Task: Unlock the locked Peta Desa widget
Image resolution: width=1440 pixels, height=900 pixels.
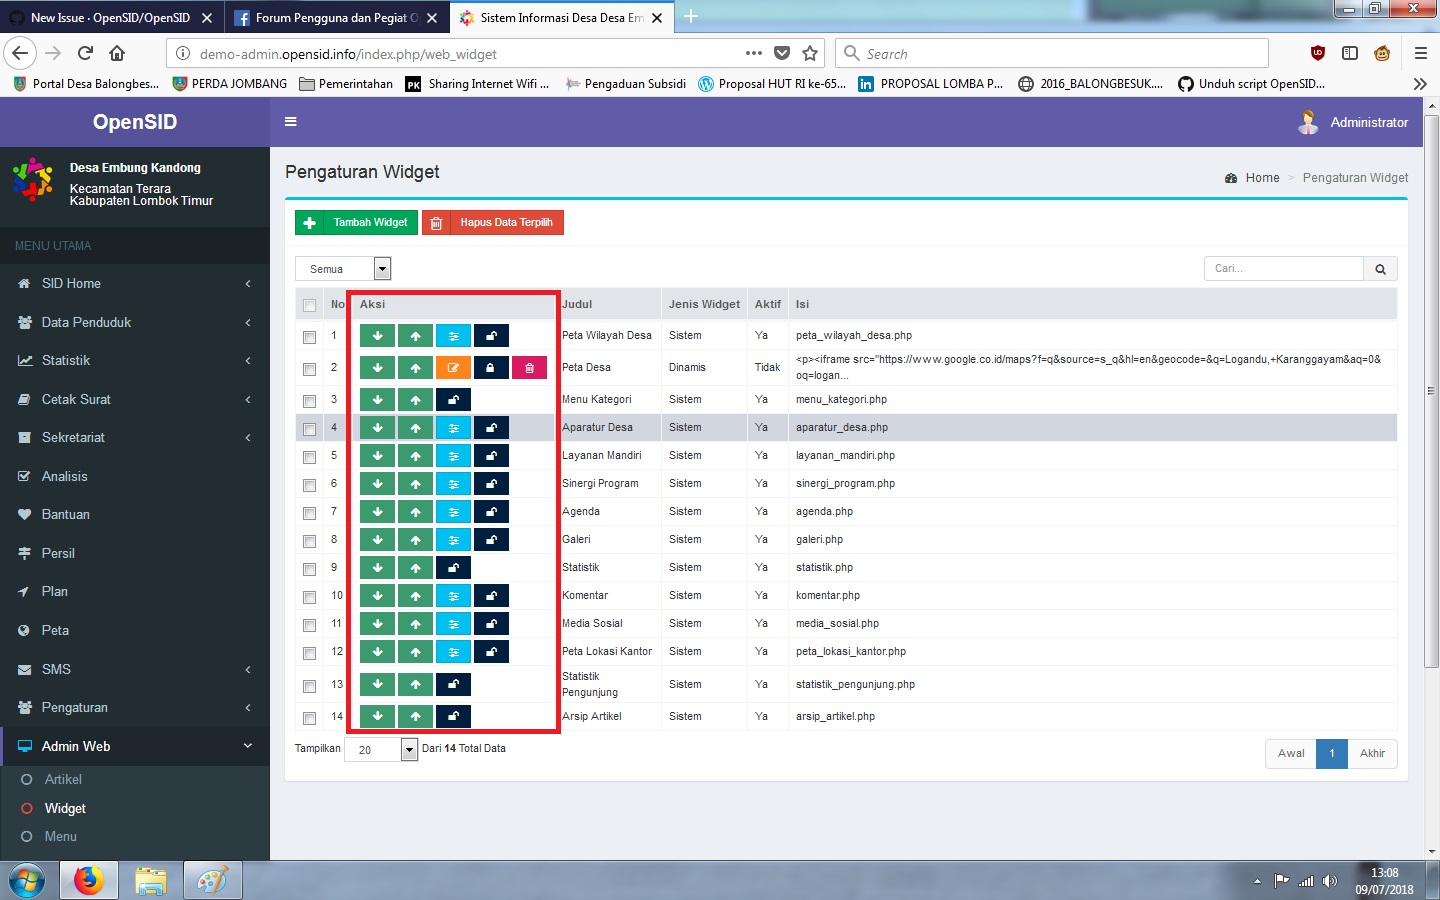Action: [x=491, y=367]
